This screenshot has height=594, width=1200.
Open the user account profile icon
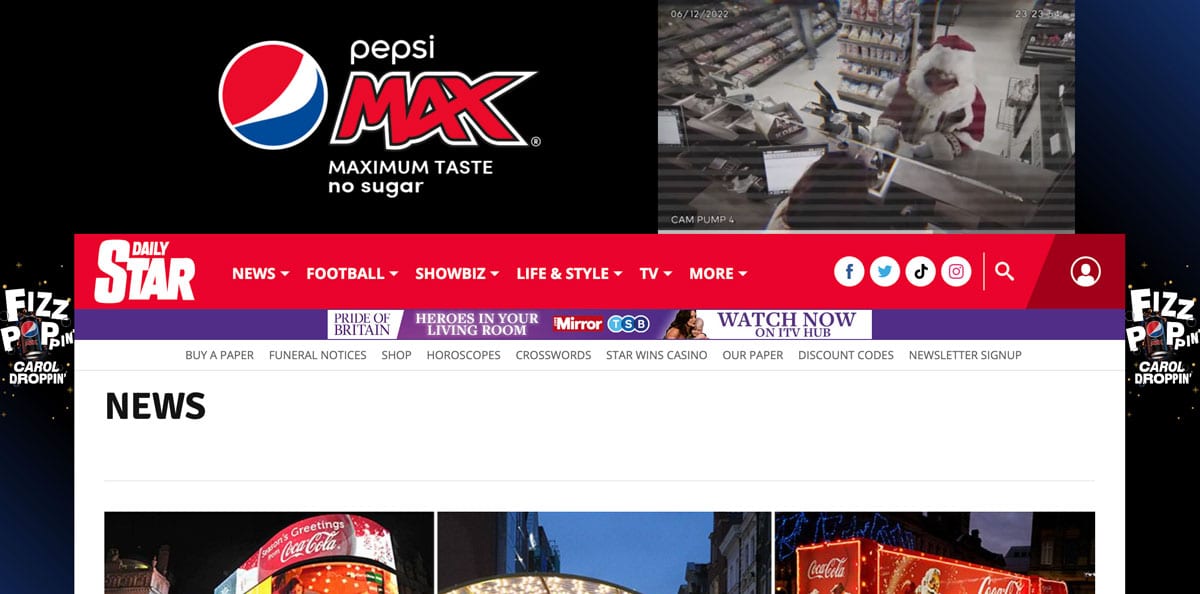click(1085, 271)
